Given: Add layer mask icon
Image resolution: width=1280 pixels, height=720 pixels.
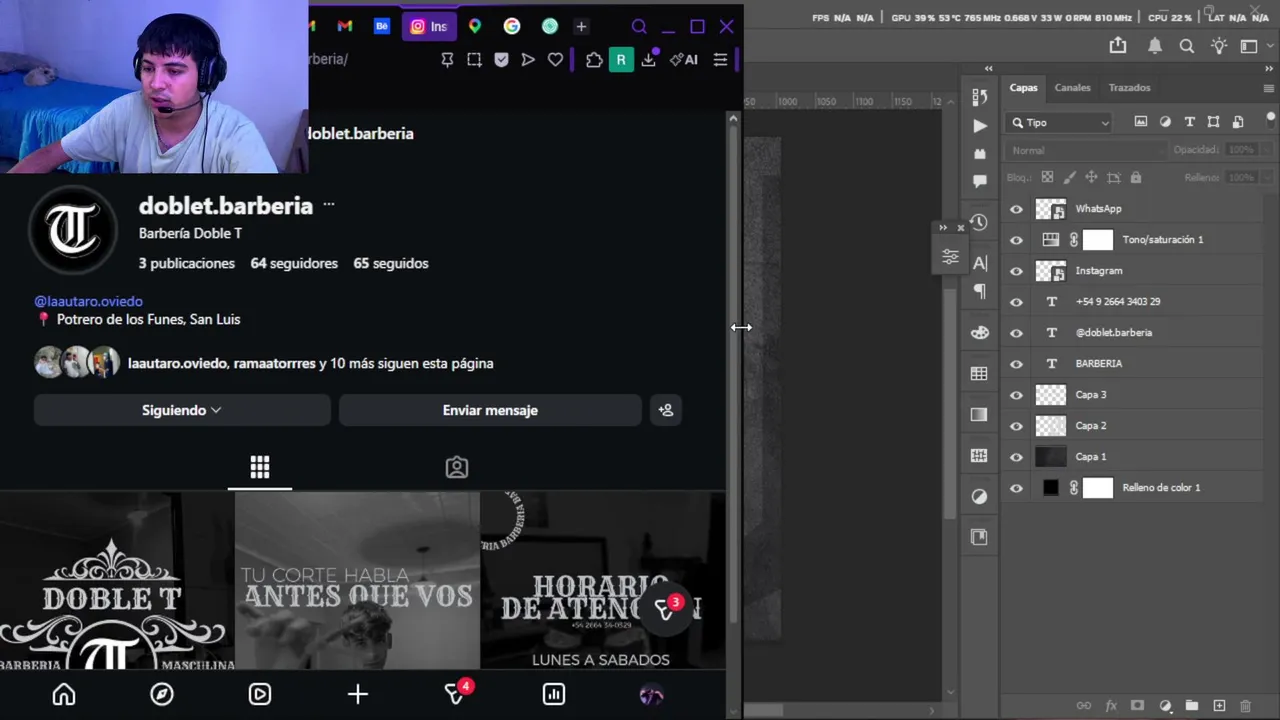Looking at the screenshot, I should click(1137, 706).
